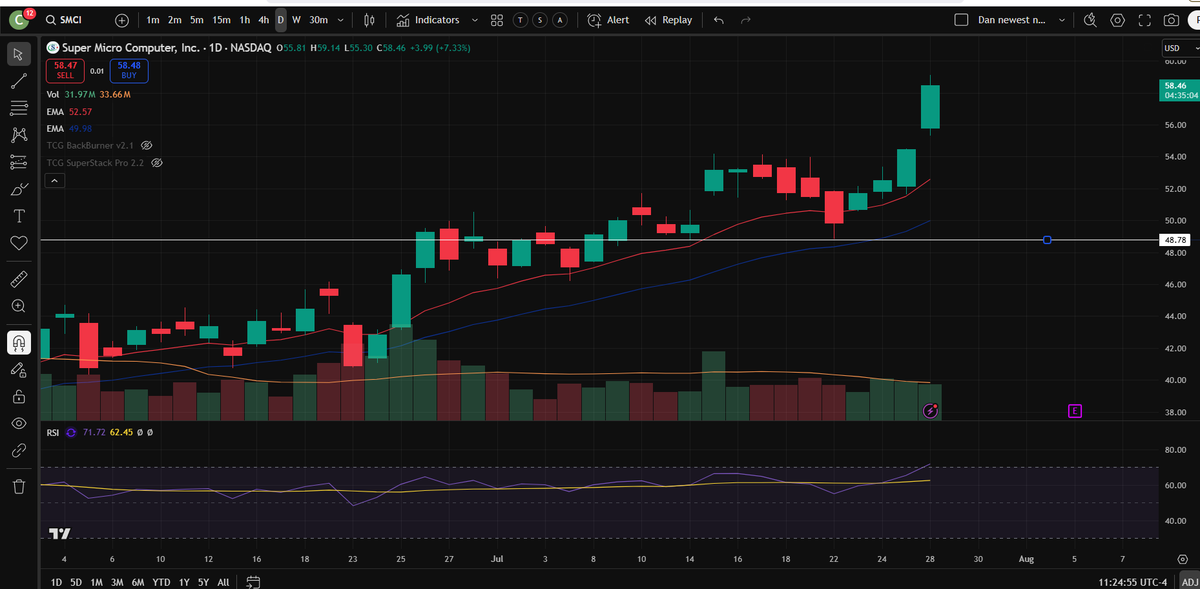Open the indicator templates grid icon
The image size is (1200, 589).
pyautogui.click(x=497, y=20)
